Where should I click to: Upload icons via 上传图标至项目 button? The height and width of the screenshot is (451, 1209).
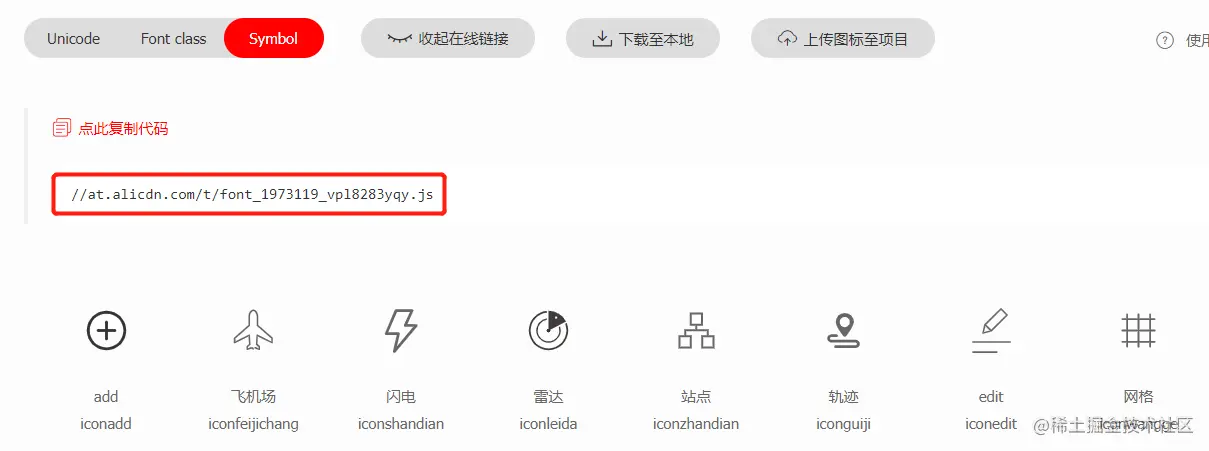pos(843,39)
